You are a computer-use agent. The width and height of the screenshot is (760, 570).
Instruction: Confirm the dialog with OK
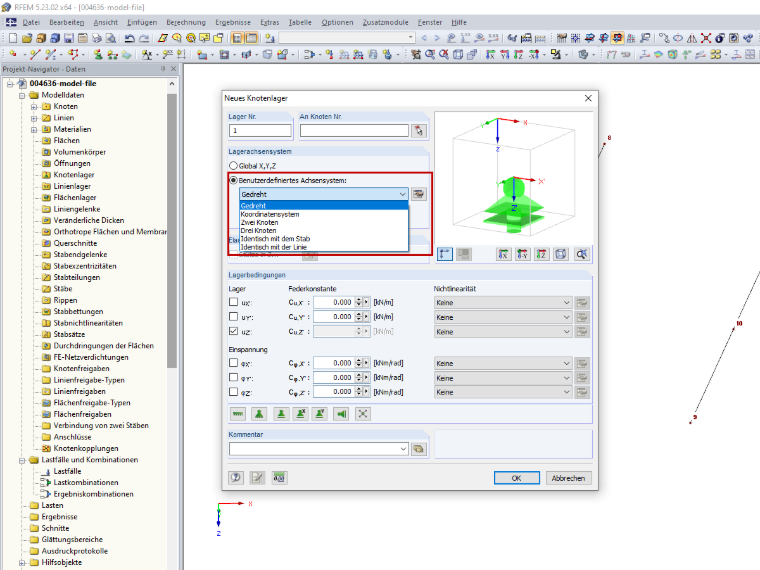(x=517, y=478)
